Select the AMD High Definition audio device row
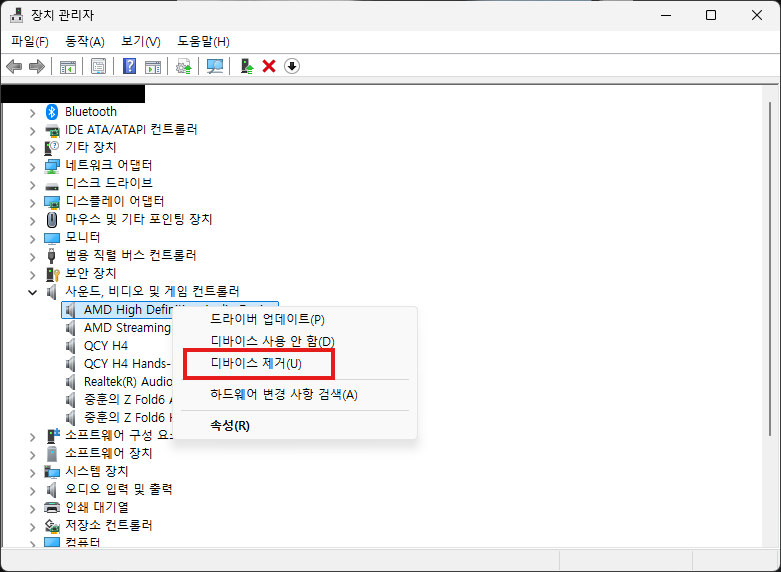The width and height of the screenshot is (781, 572). pyautogui.click(x=119, y=310)
